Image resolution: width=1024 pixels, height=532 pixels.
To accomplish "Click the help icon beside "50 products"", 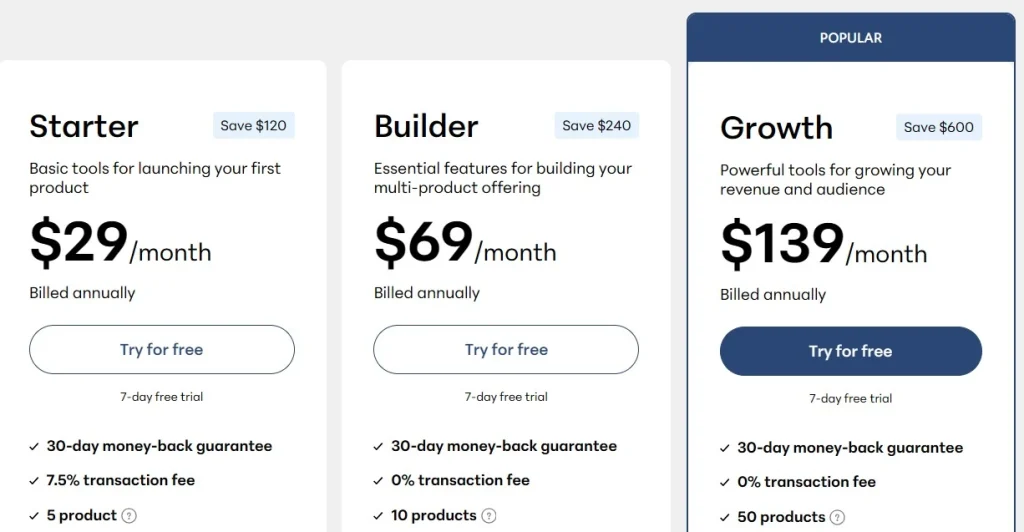I will point(837,518).
